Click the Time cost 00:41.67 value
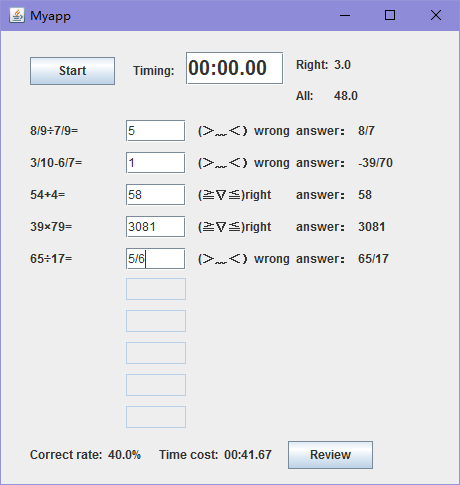Screen dimensions: 460x485 tap(248, 455)
